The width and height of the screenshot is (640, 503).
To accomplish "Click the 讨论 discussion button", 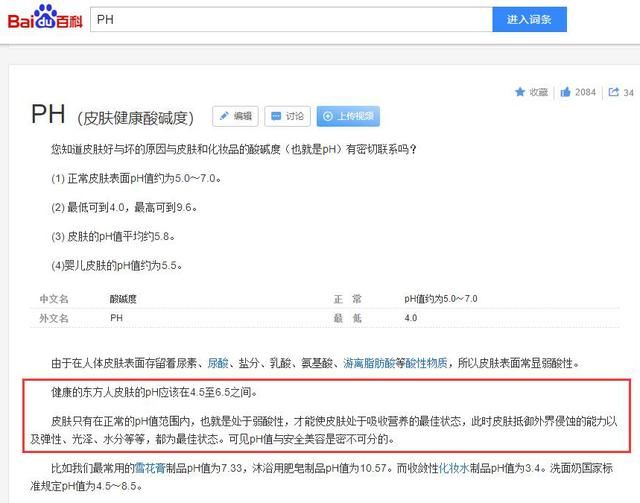I will coord(287,116).
